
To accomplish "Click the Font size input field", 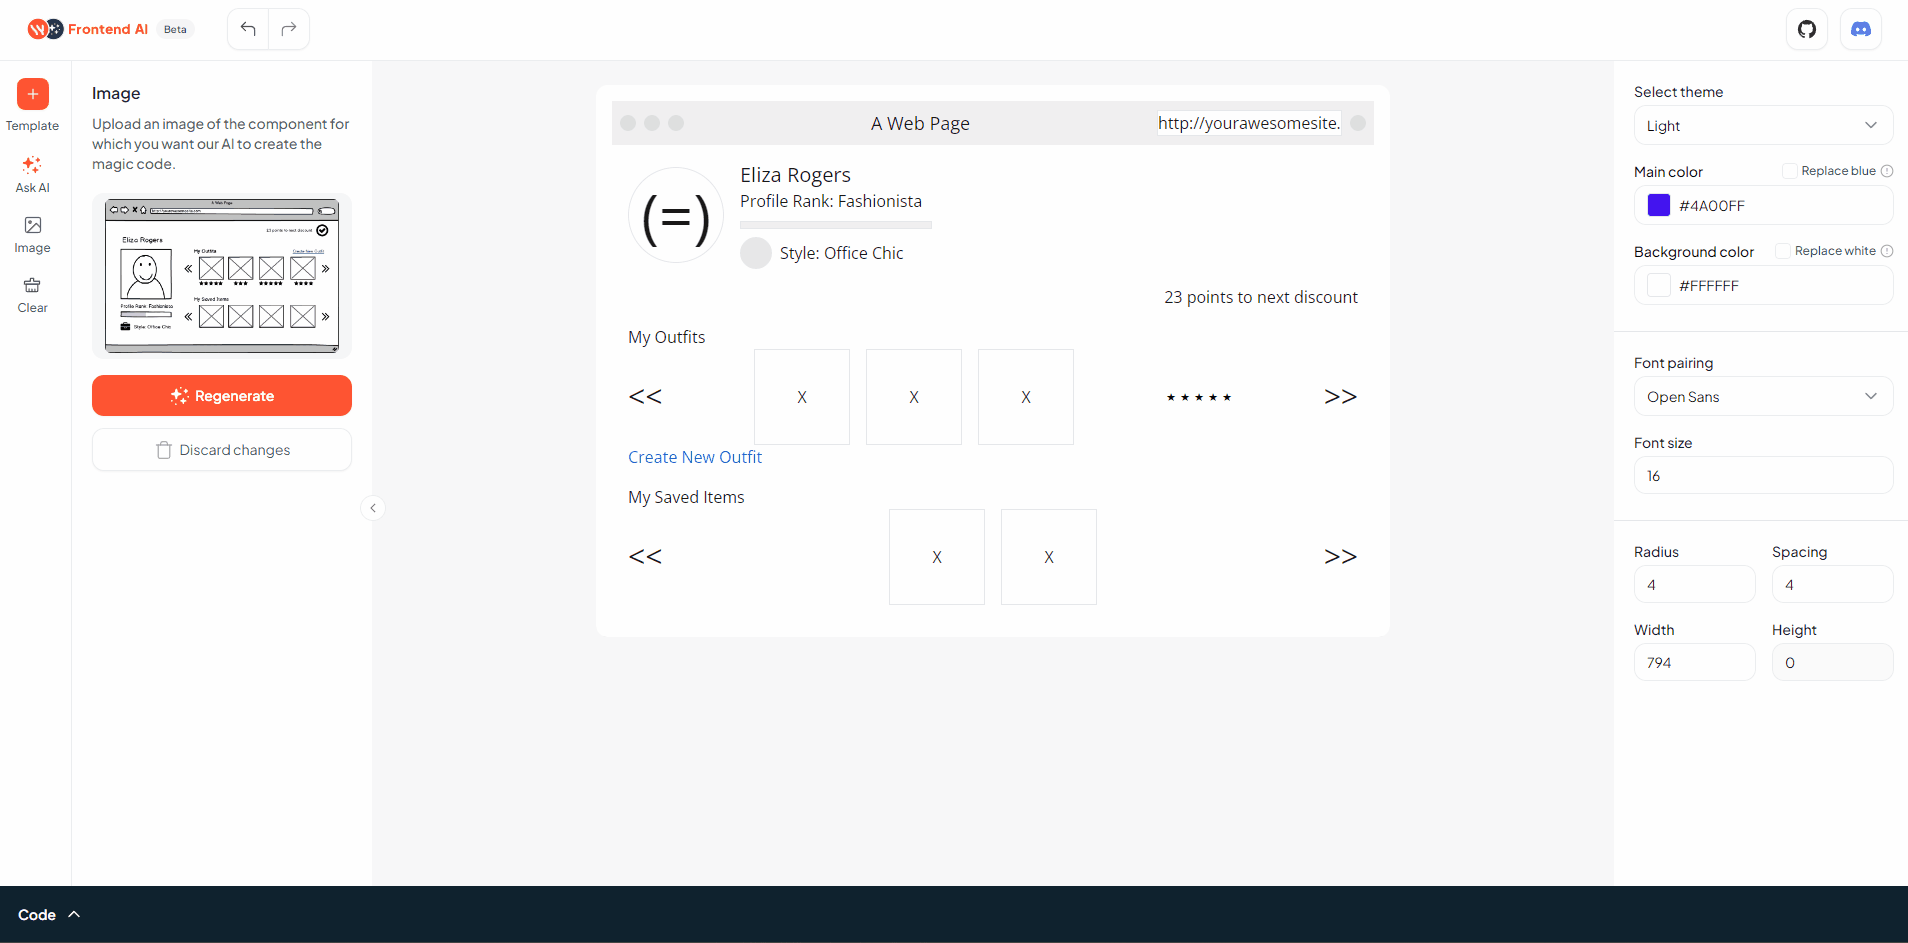I will tap(1763, 476).
